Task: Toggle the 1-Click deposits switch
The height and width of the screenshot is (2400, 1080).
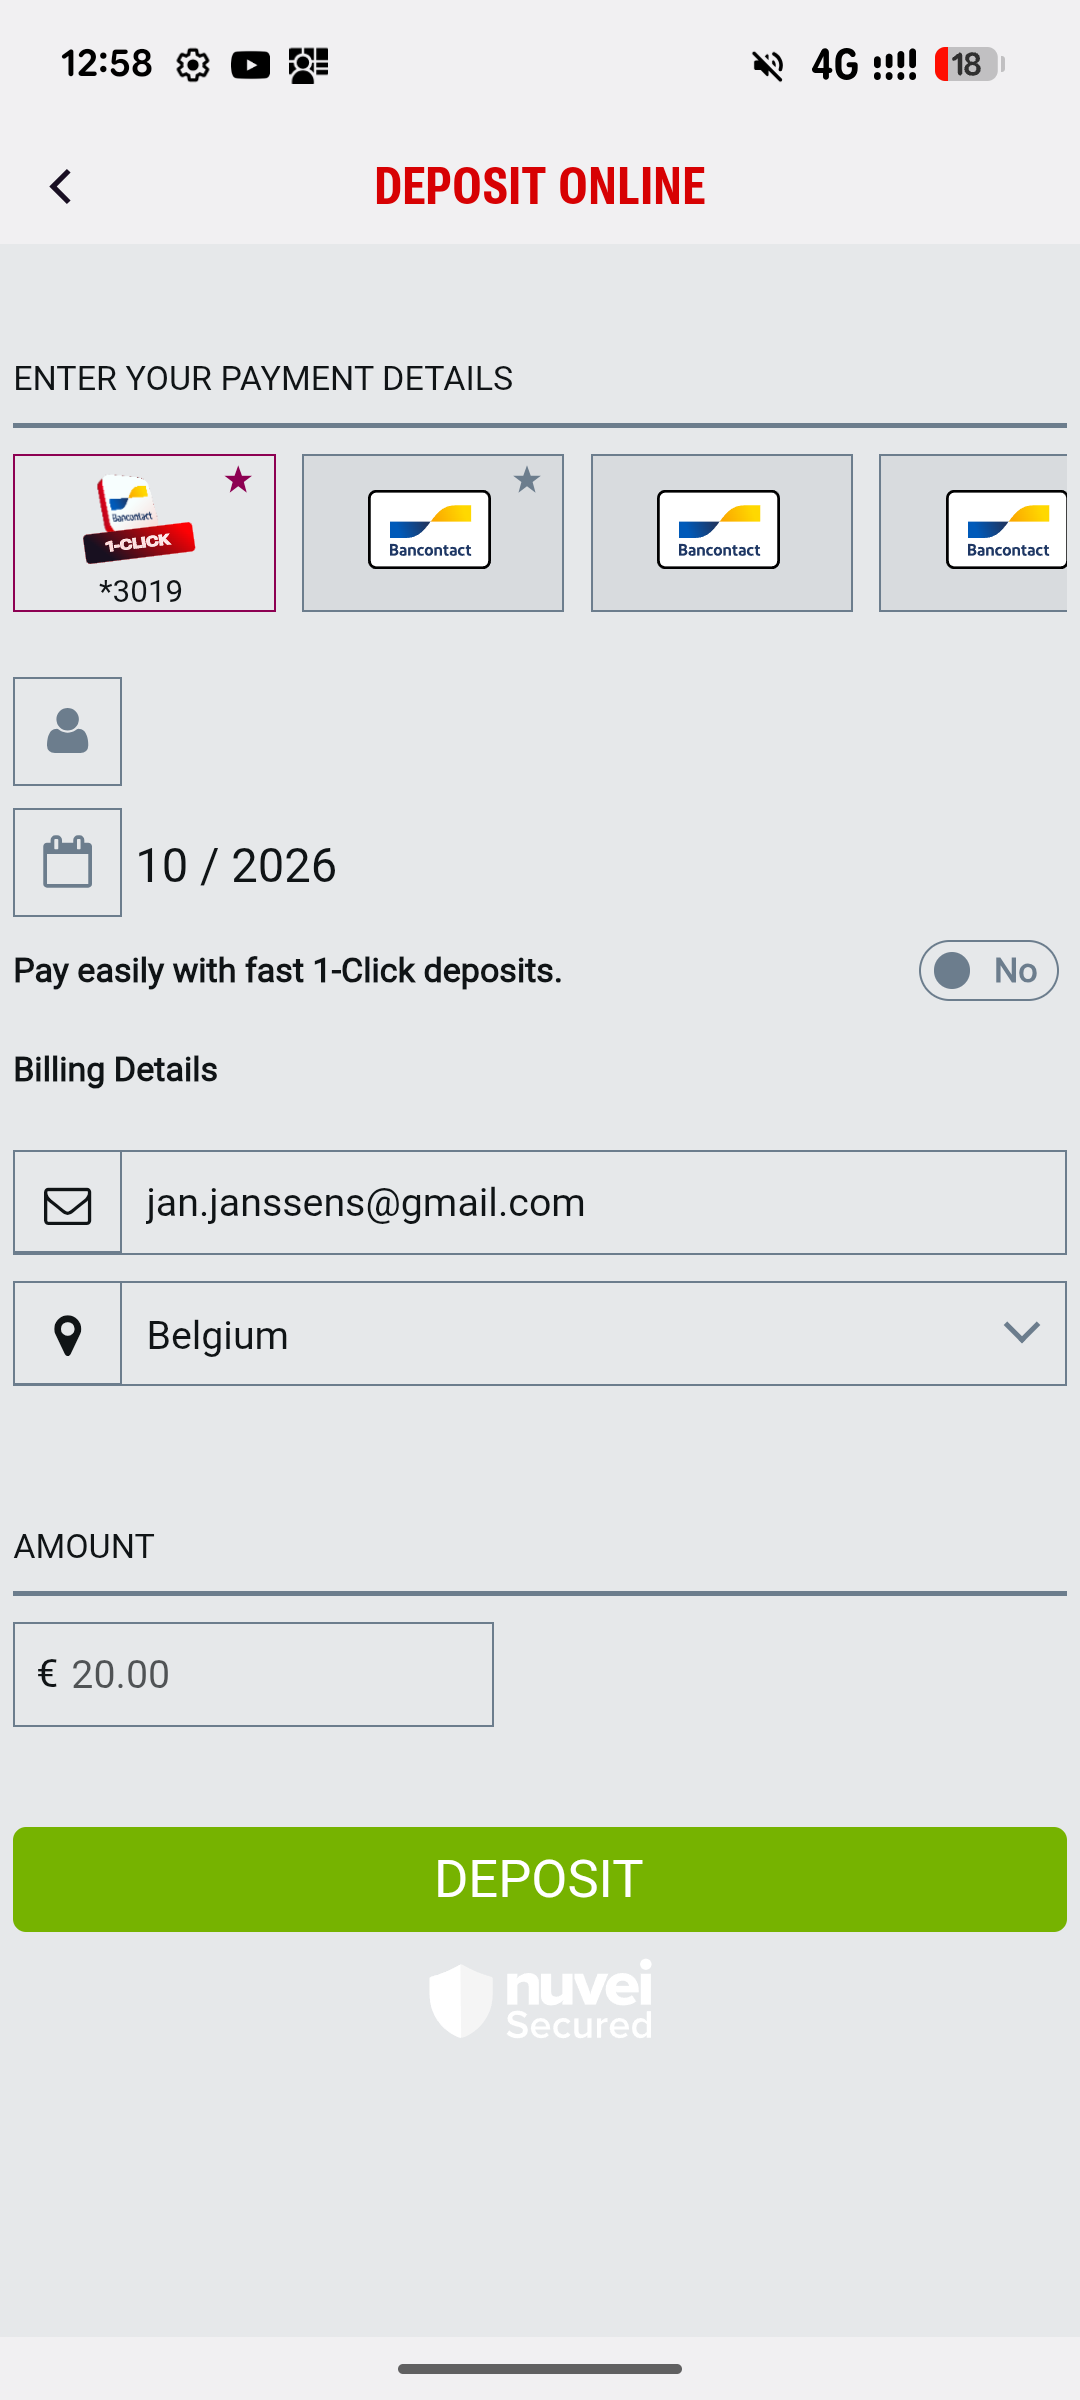Action: [x=988, y=970]
